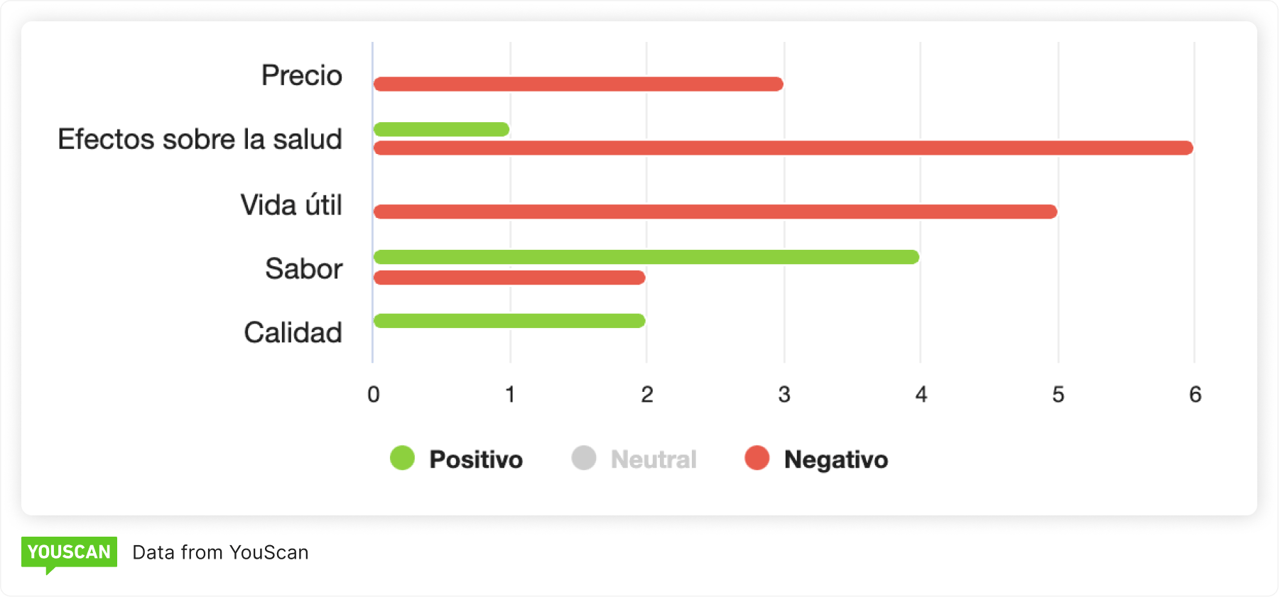Viewport: 1280px width, 597px height.
Task: Click the Efectos sobre la salud red bar
Action: click(782, 148)
